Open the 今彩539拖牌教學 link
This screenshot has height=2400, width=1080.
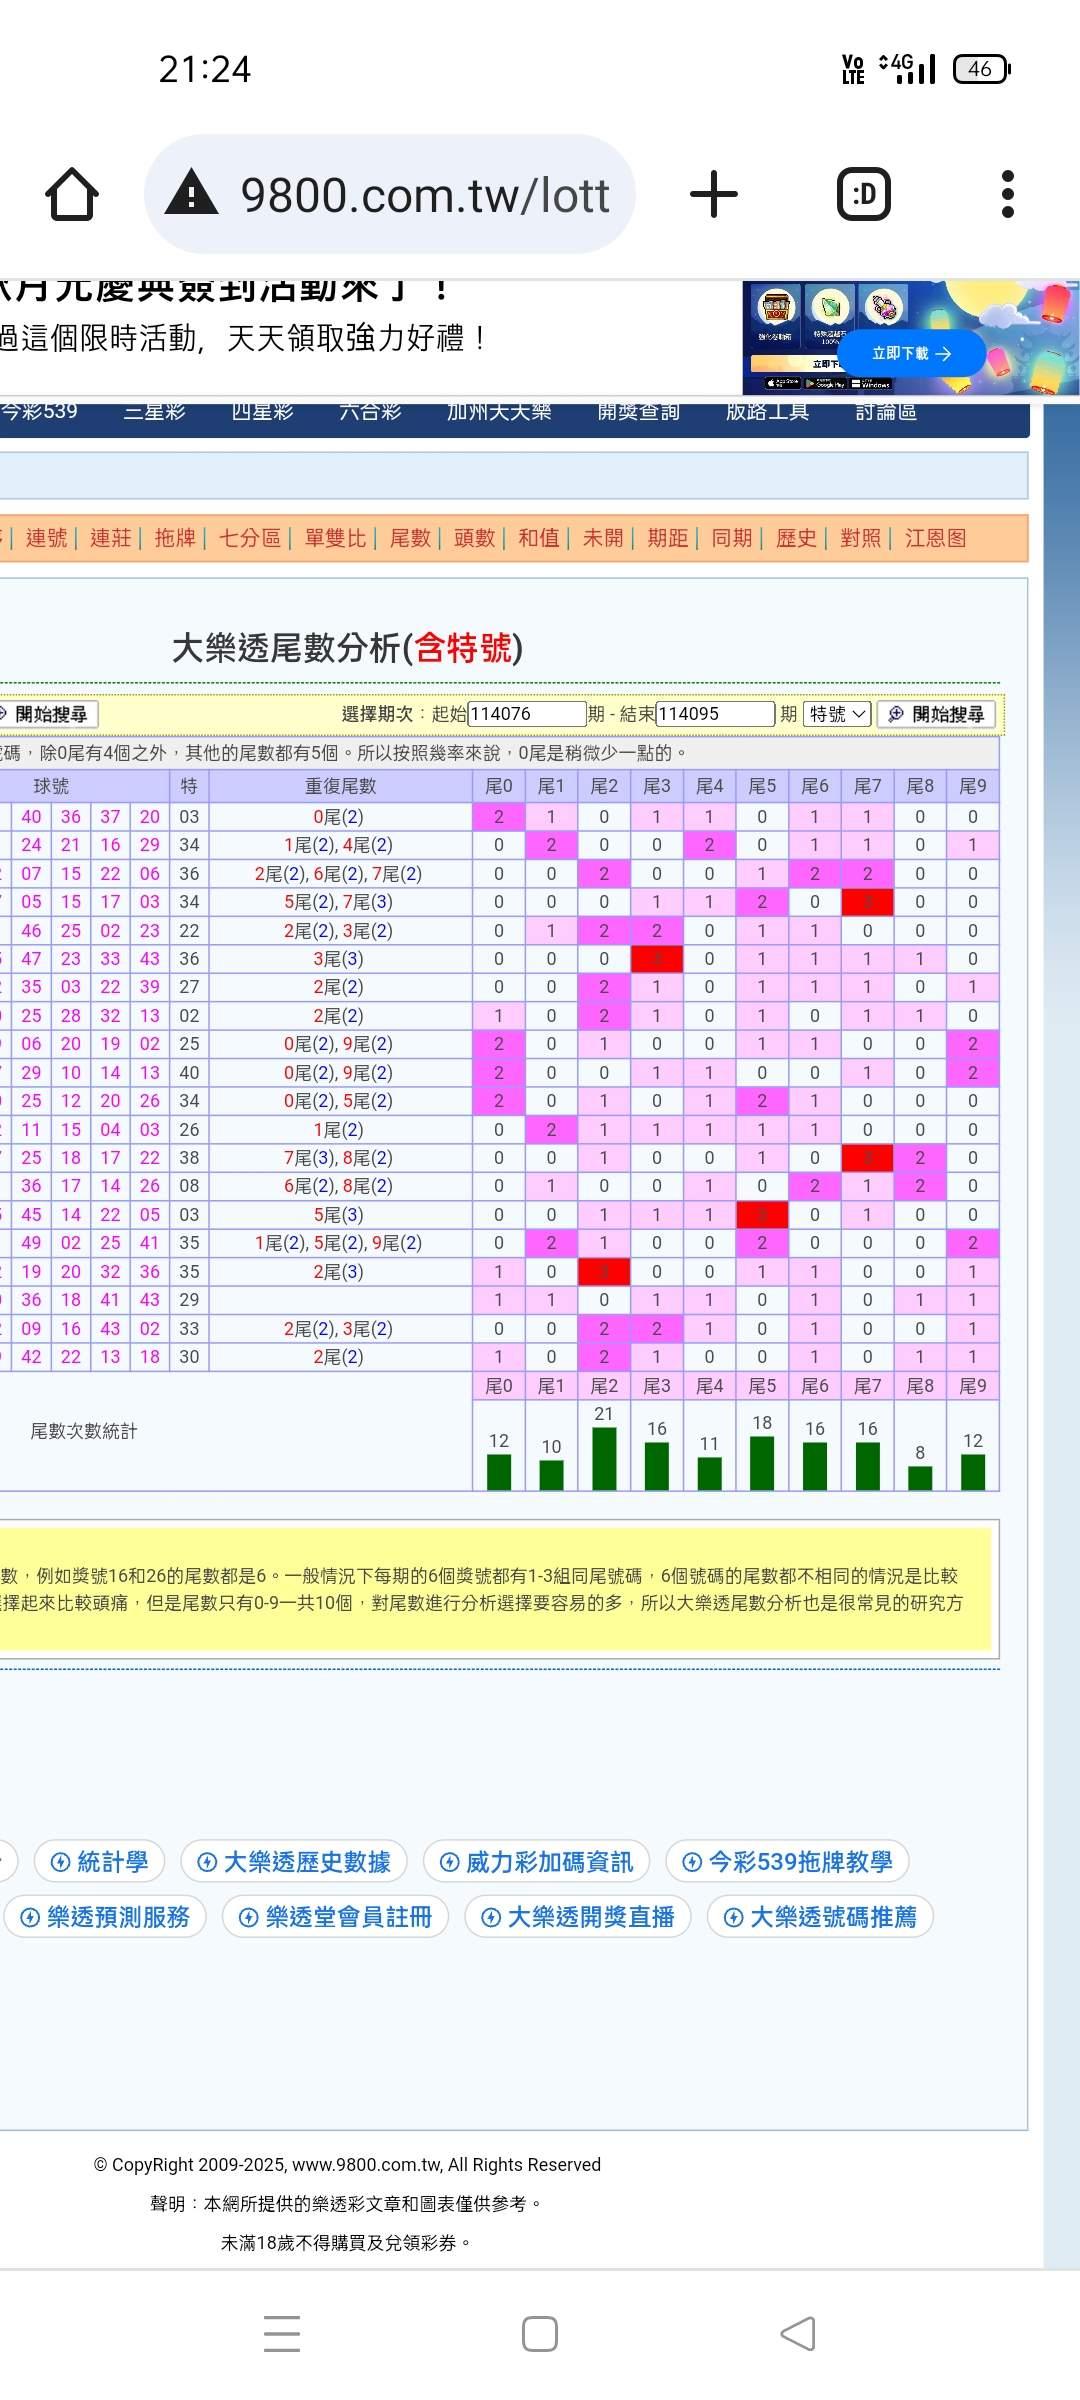788,1862
